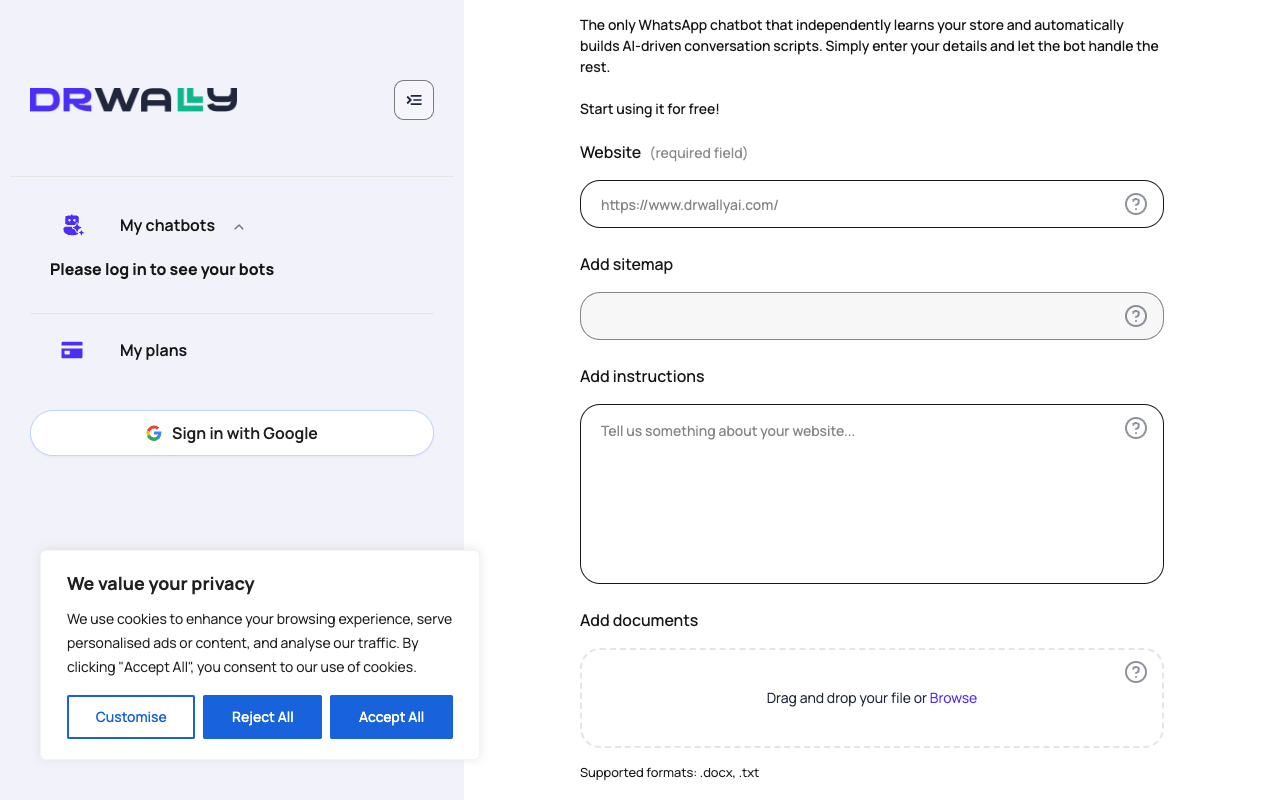Click Sign in with Google
Screen dimensions: 1280x800
tap(232, 433)
